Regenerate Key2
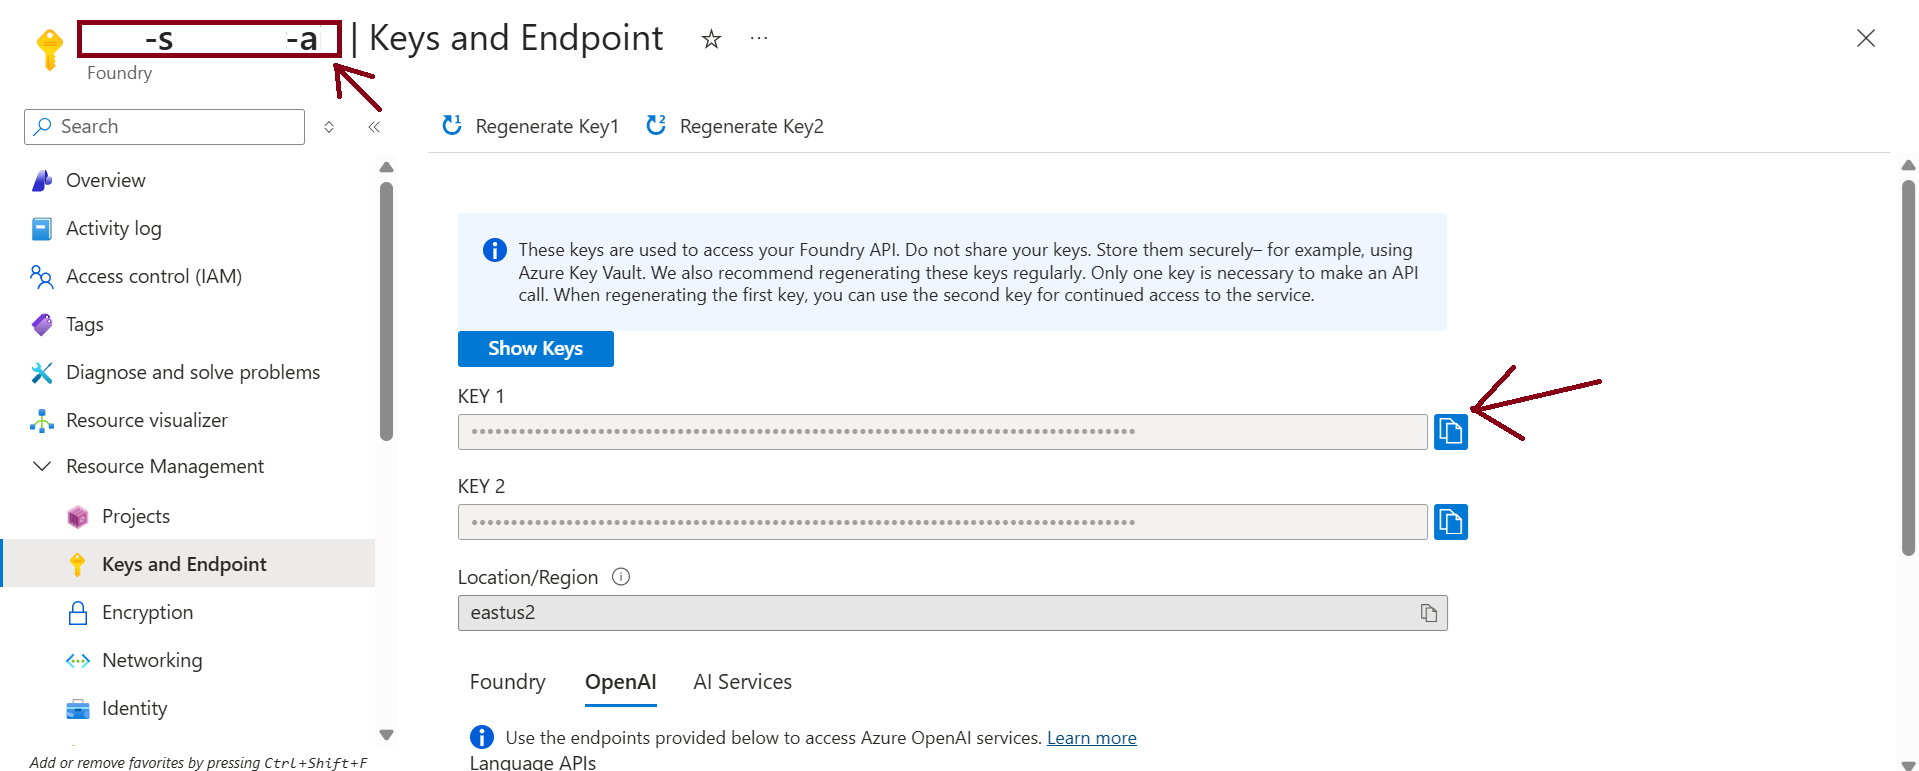The width and height of the screenshot is (1919, 771). 735,126
